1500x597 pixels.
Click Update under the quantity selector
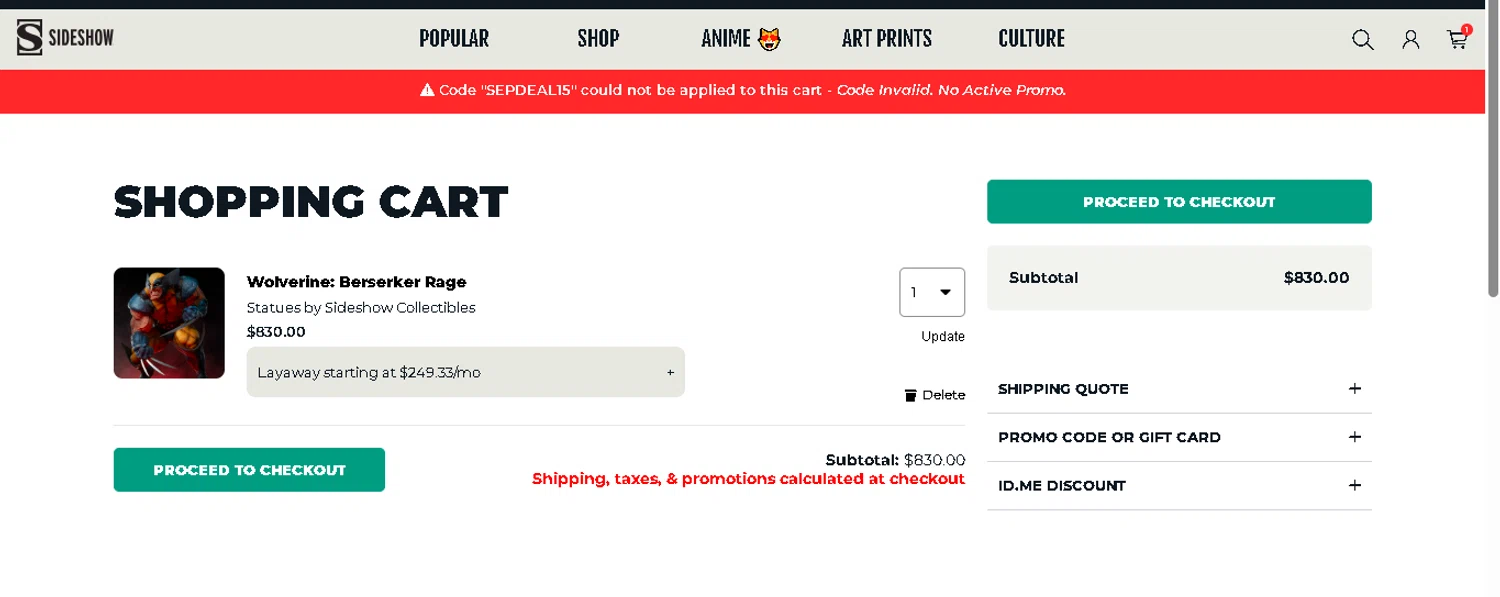pos(942,336)
